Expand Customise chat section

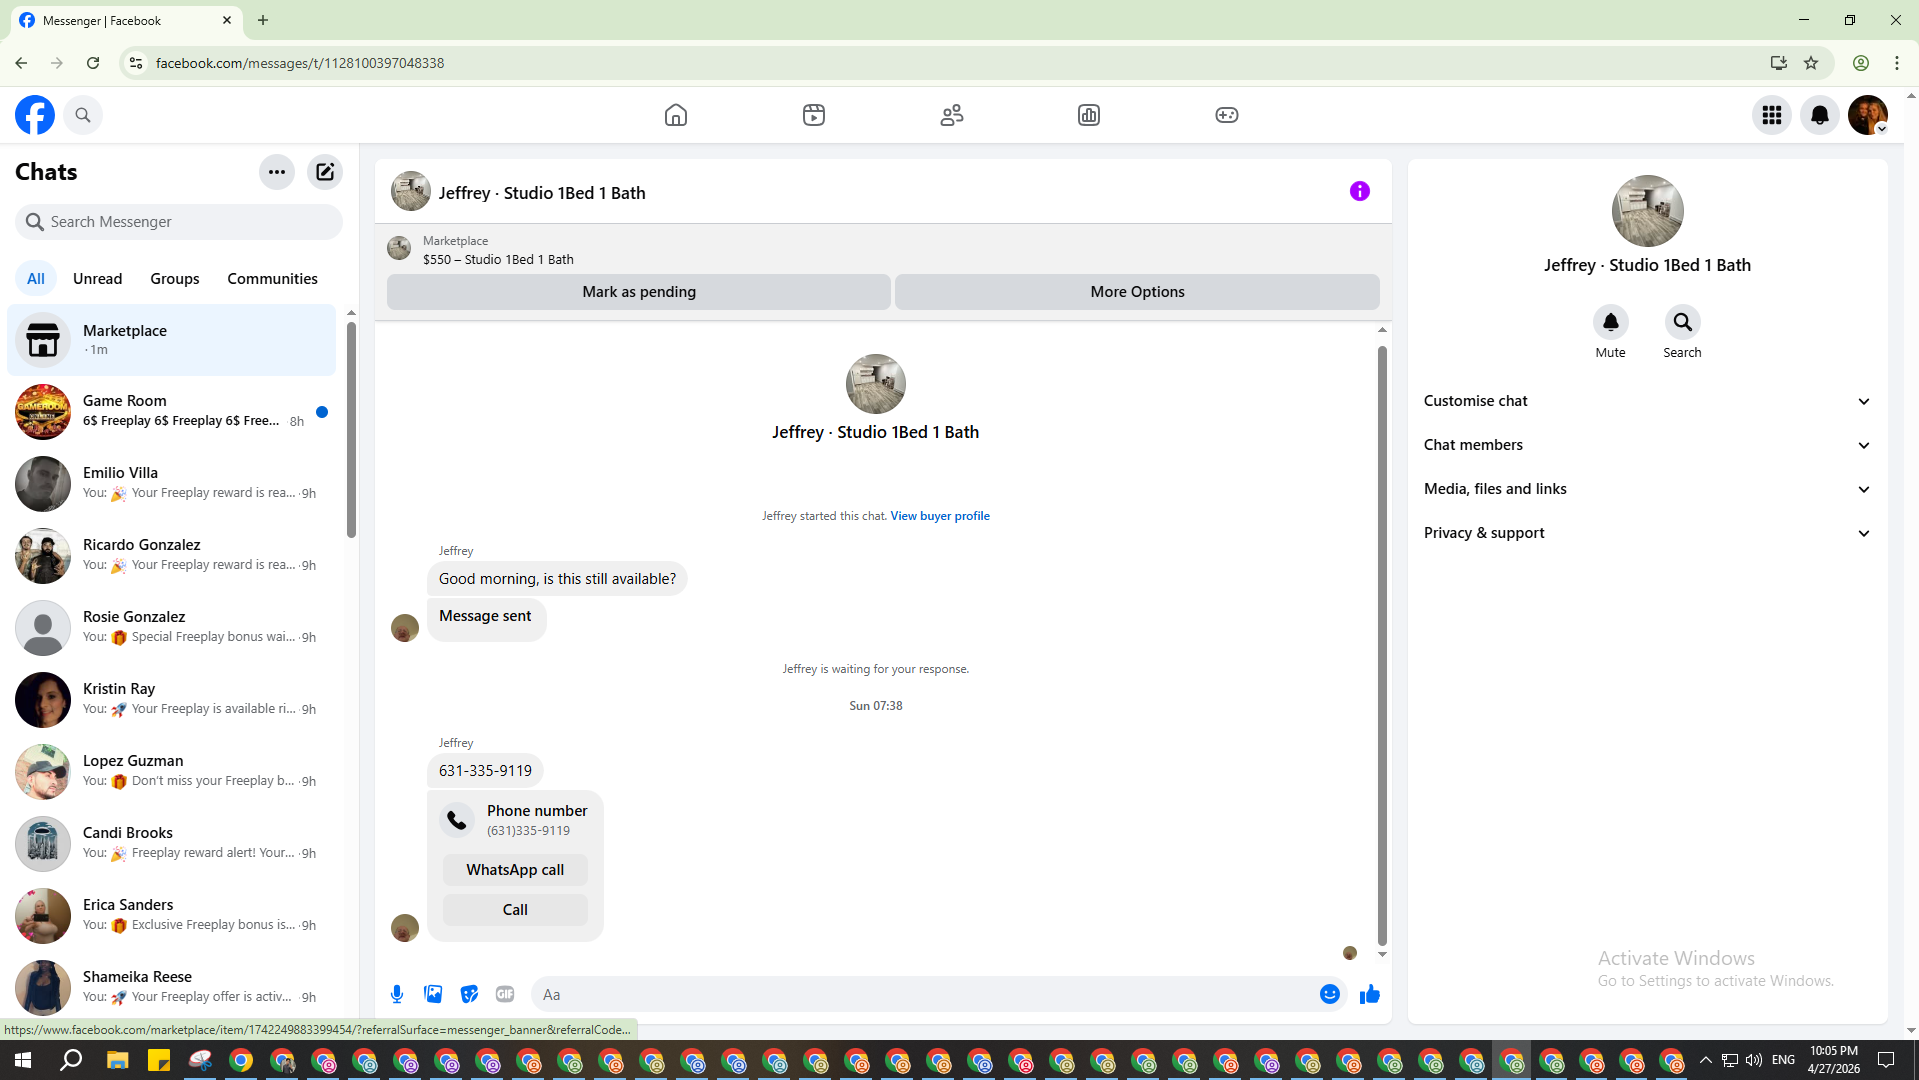click(x=1647, y=401)
